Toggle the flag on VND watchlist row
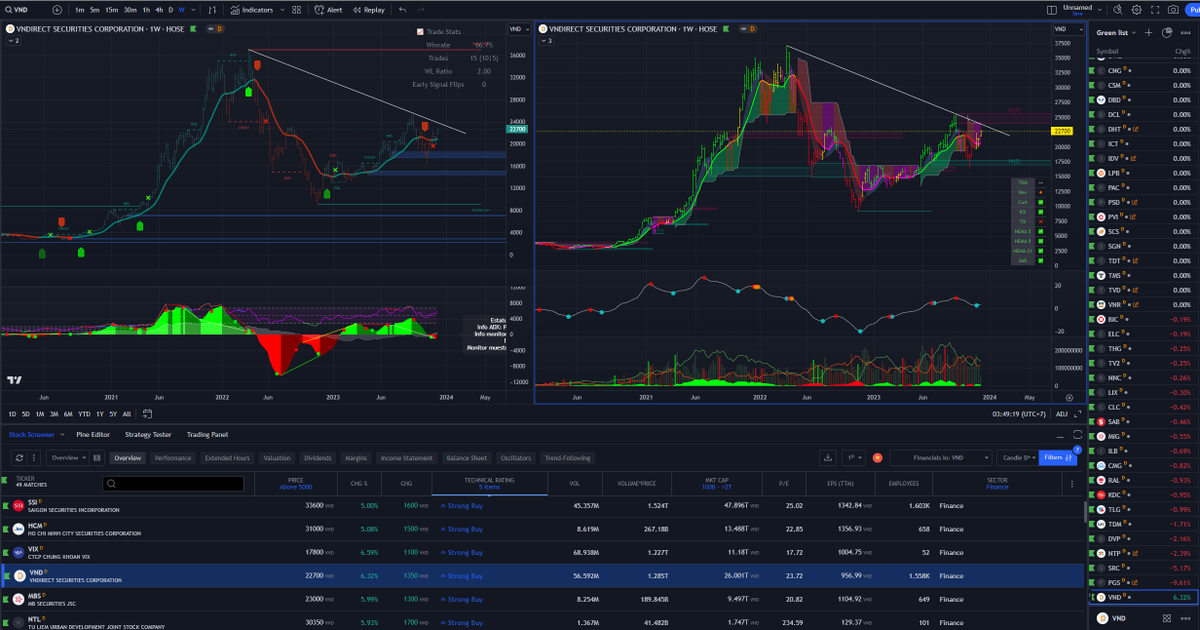The height and width of the screenshot is (630, 1200). (x=1092, y=597)
